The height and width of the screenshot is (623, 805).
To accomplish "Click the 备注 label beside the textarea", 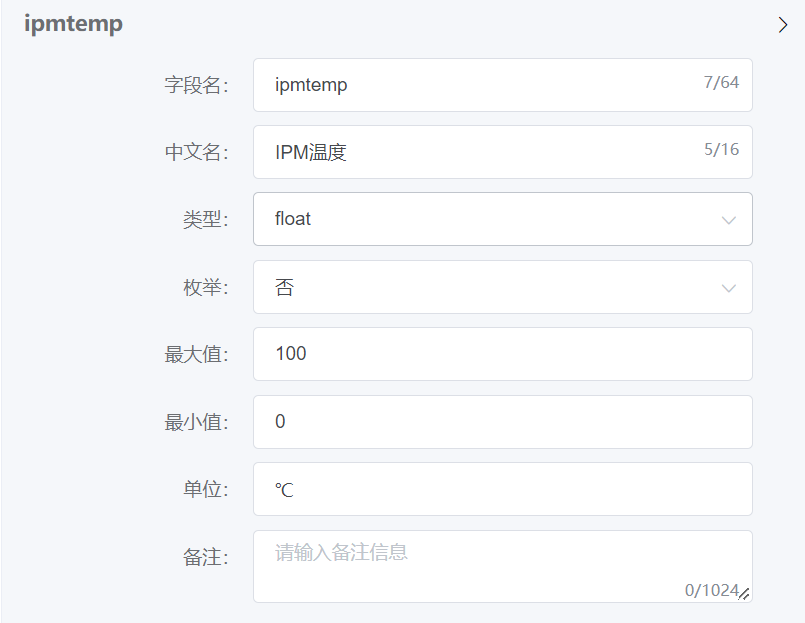I will pyautogui.click(x=207, y=552).
